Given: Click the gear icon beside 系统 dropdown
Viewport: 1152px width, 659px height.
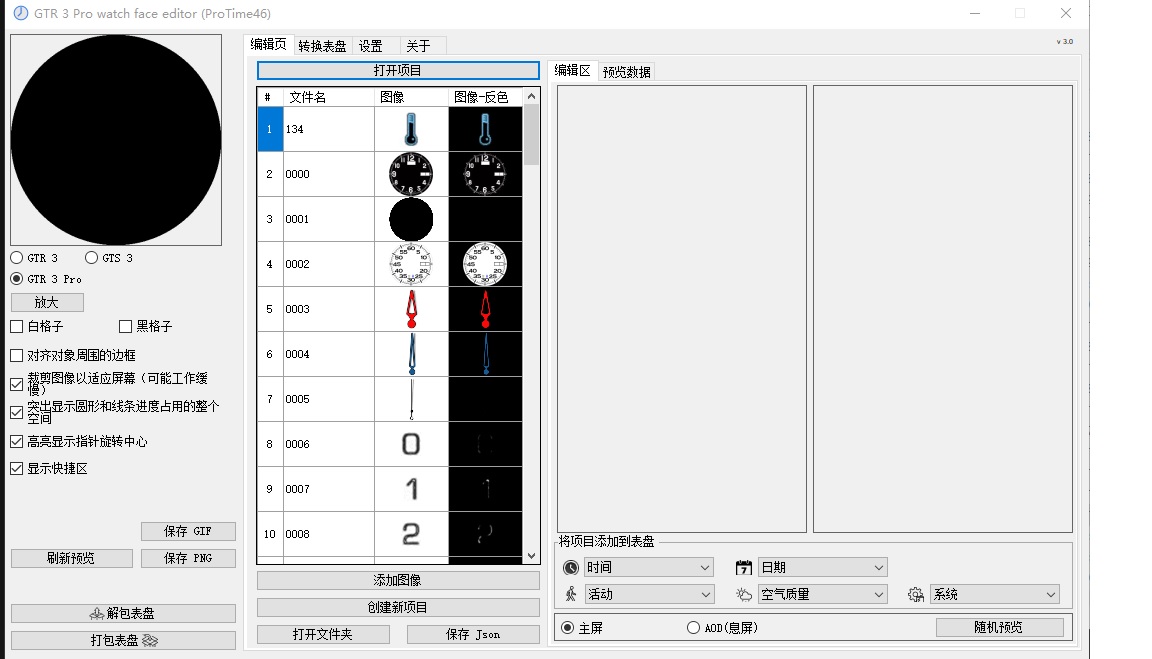Looking at the screenshot, I should pos(915,594).
